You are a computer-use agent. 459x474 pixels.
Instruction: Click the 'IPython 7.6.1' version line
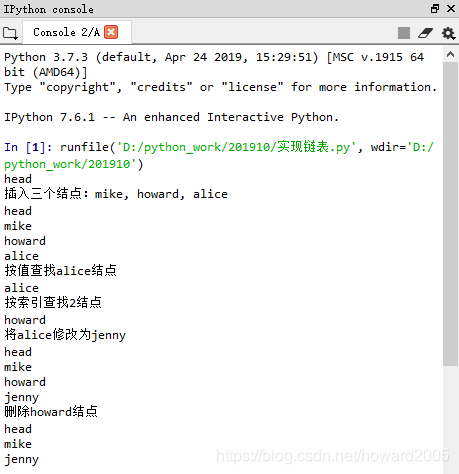pyautogui.click(x=171, y=117)
